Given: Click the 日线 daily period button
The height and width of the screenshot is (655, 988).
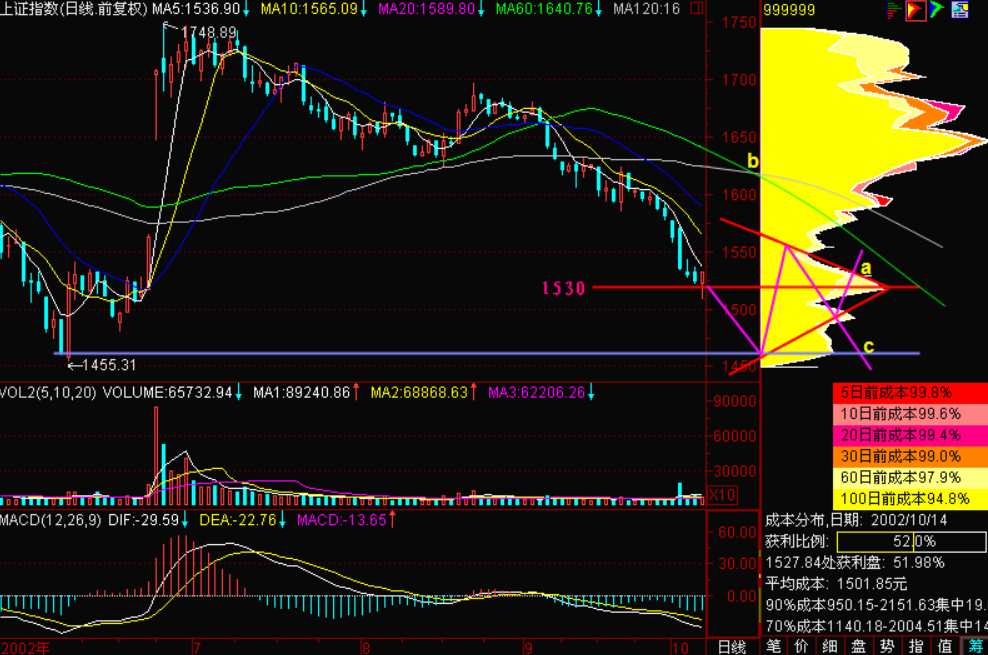Looking at the screenshot, I should (731, 647).
